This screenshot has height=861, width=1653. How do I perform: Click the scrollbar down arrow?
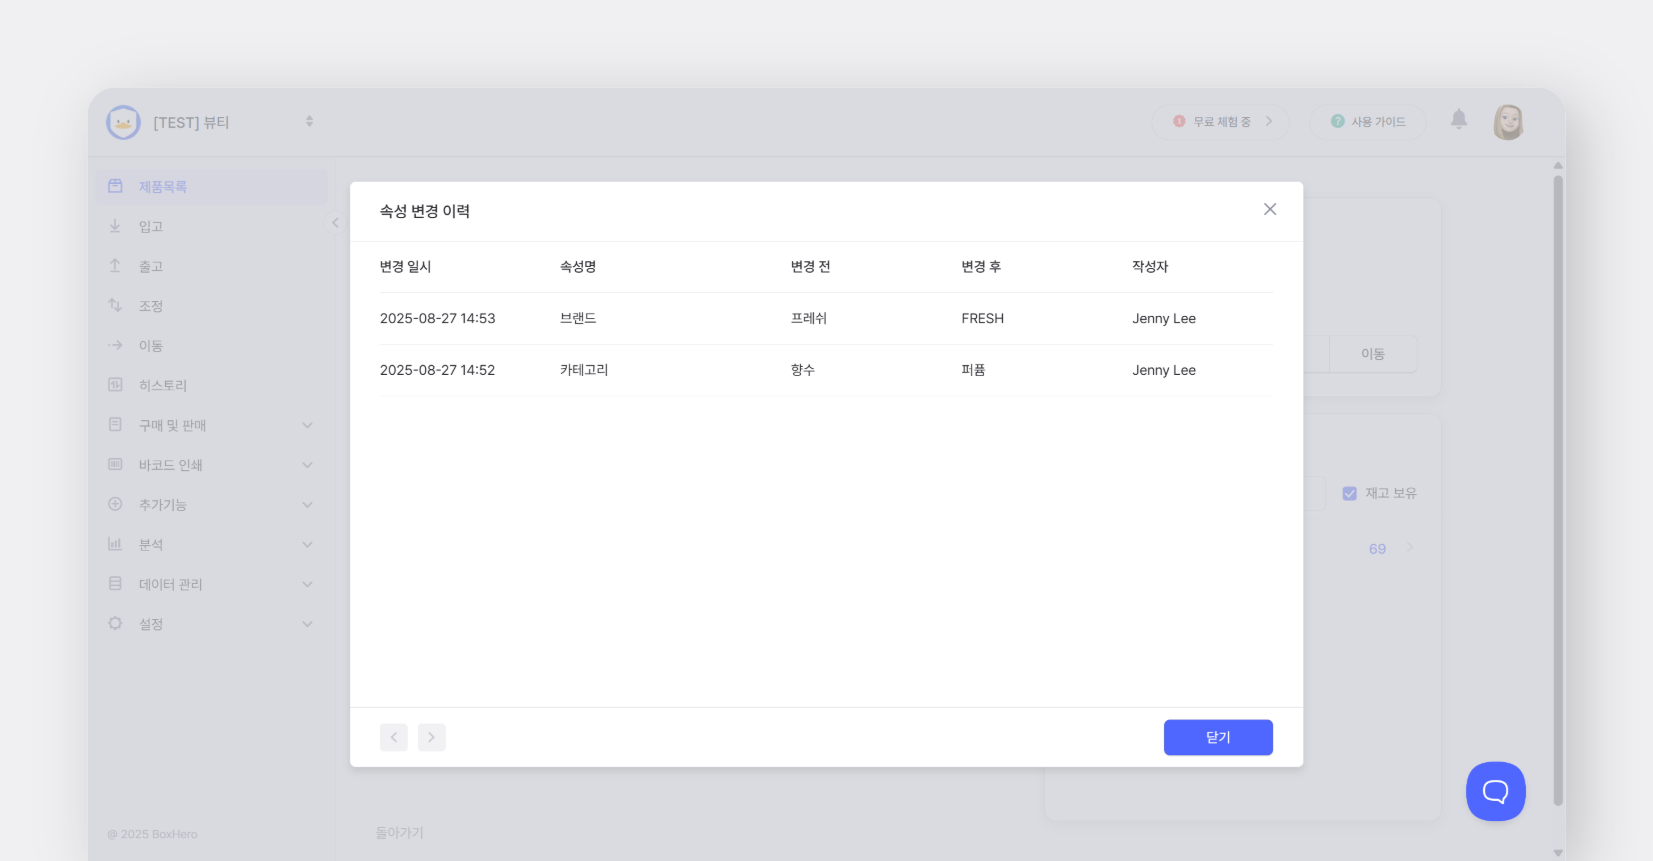click(x=1558, y=853)
